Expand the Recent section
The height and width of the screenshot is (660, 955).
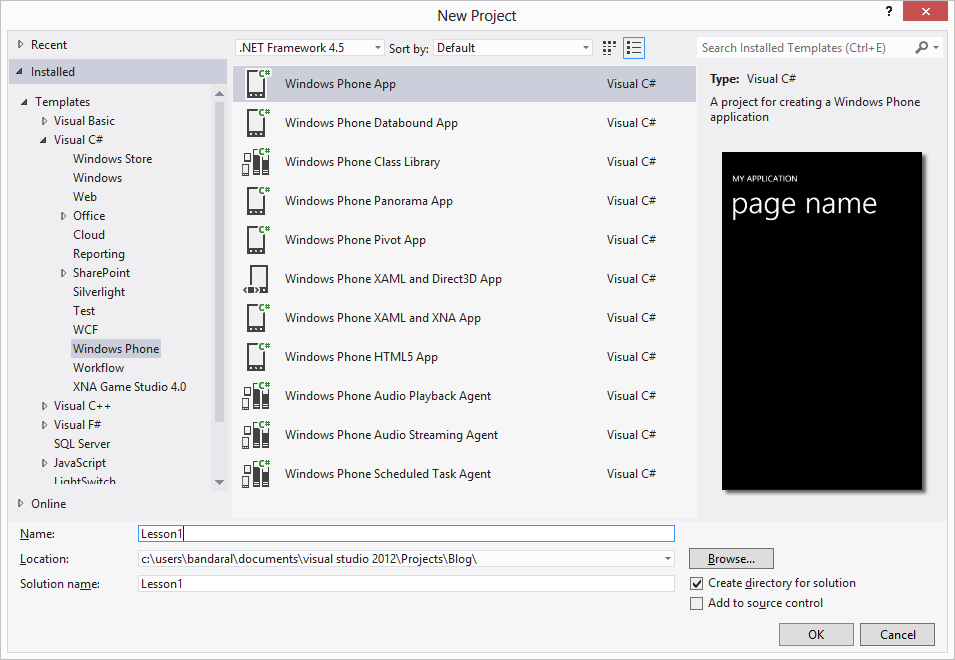(x=21, y=44)
